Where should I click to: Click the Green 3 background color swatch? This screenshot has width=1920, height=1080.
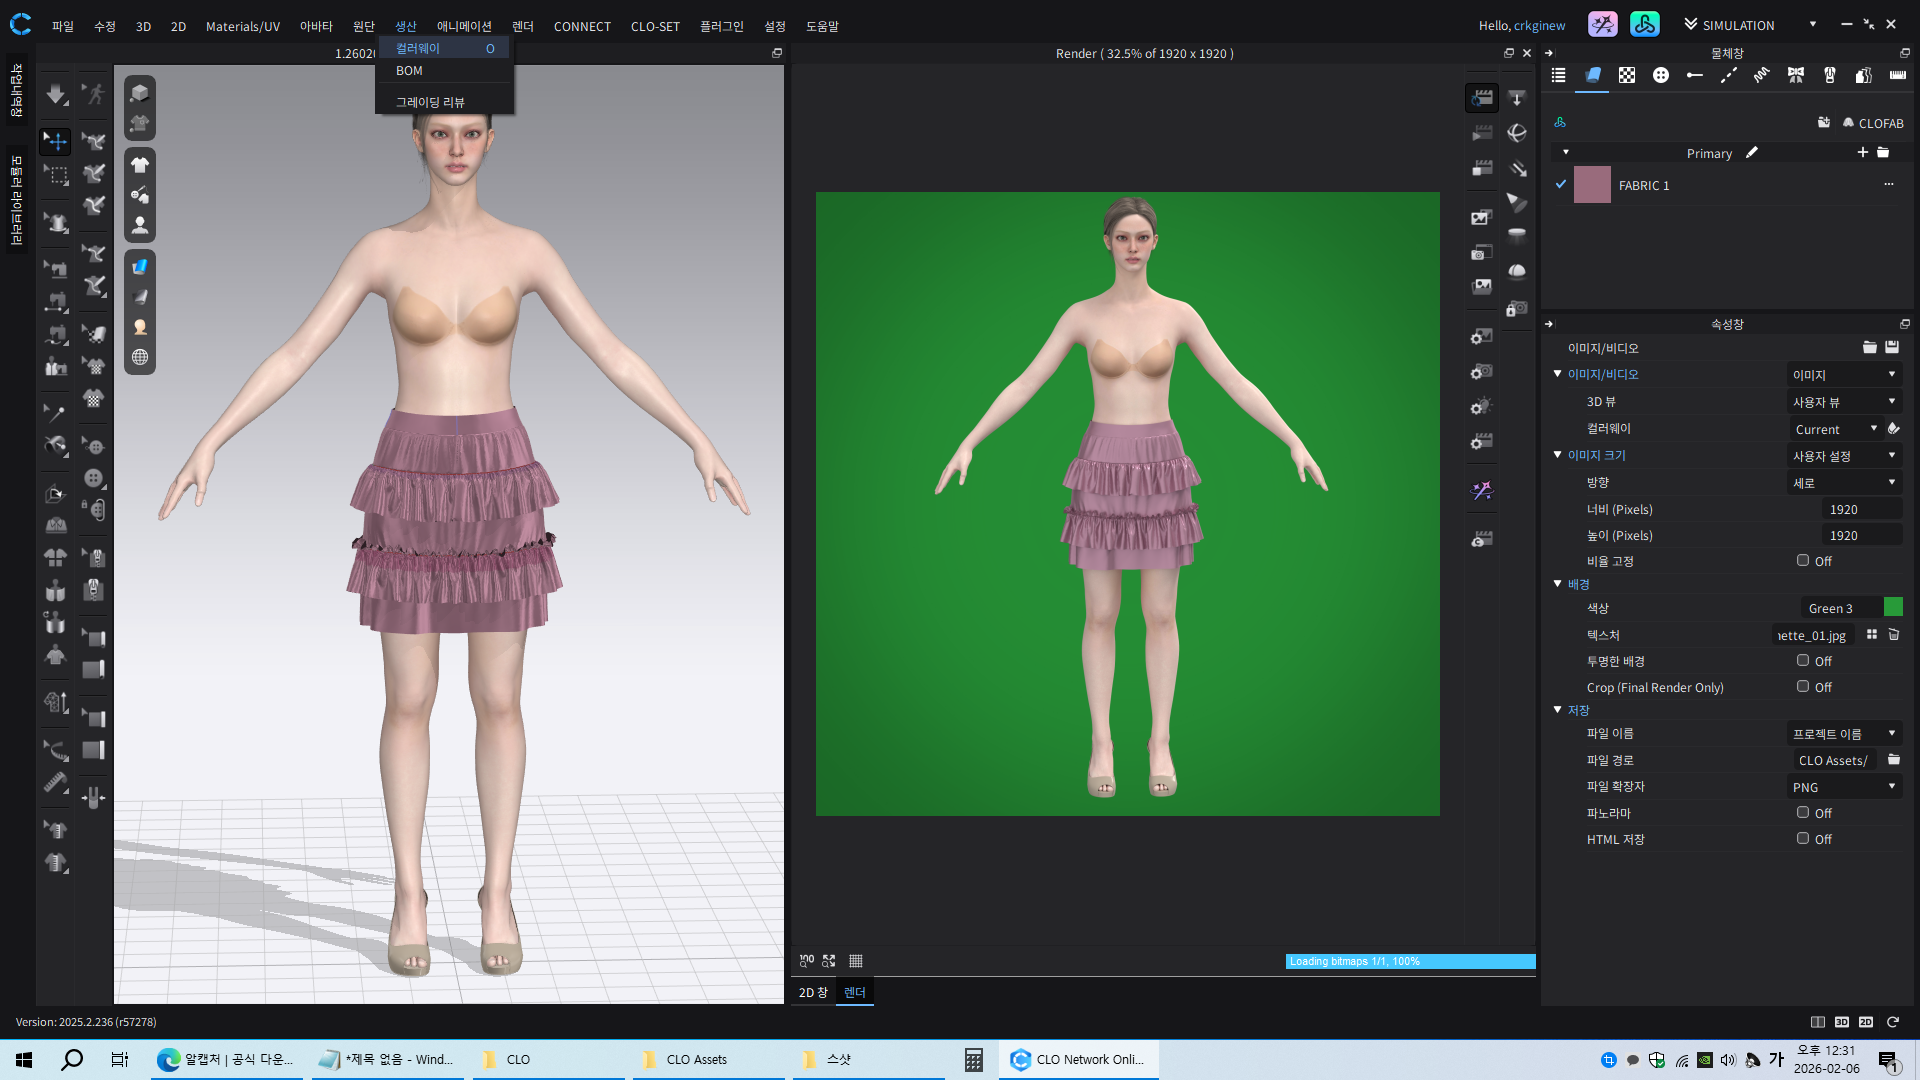point(1893,608)
